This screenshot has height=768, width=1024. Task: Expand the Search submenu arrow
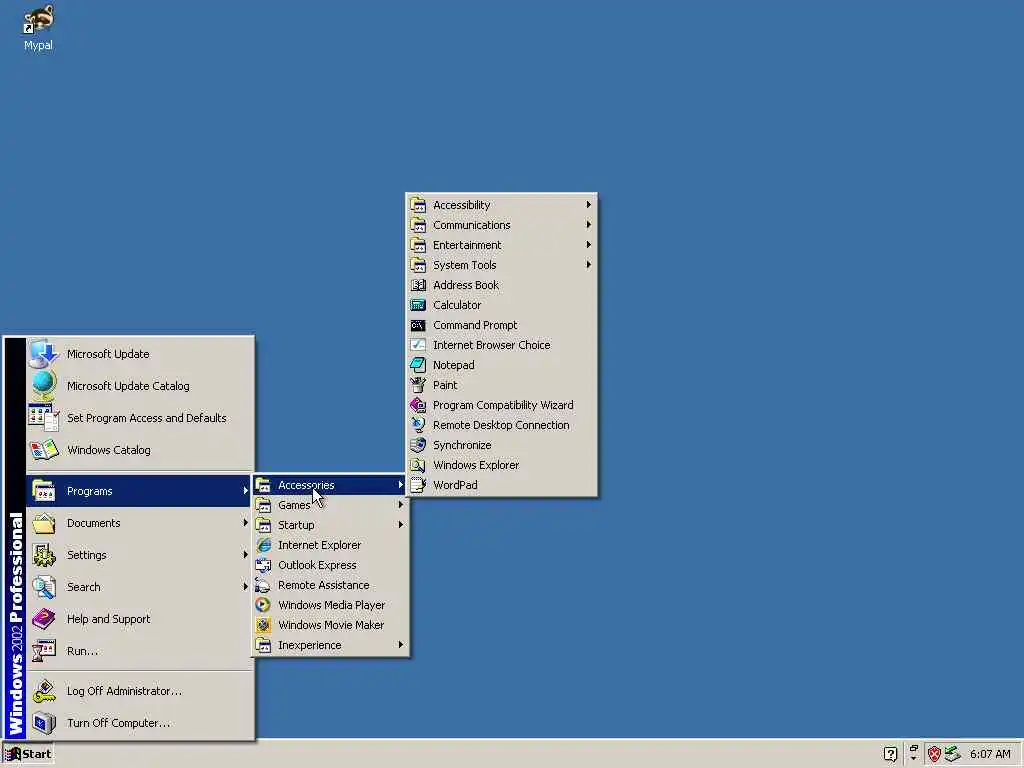pyautogui.click(x=246, y=587)
